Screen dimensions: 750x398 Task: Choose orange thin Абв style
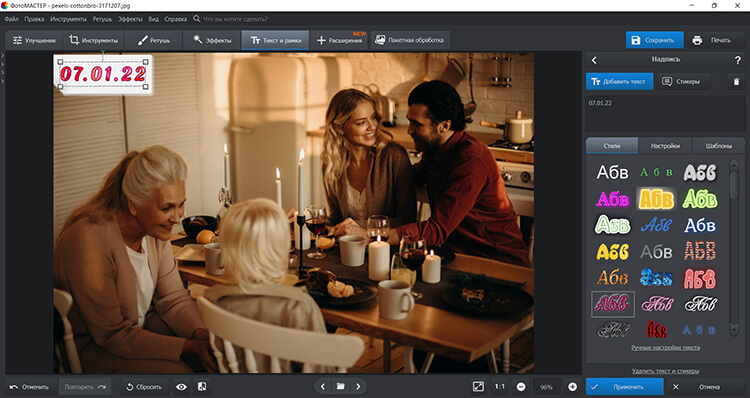pyautogui.click(x=613, y=277)
